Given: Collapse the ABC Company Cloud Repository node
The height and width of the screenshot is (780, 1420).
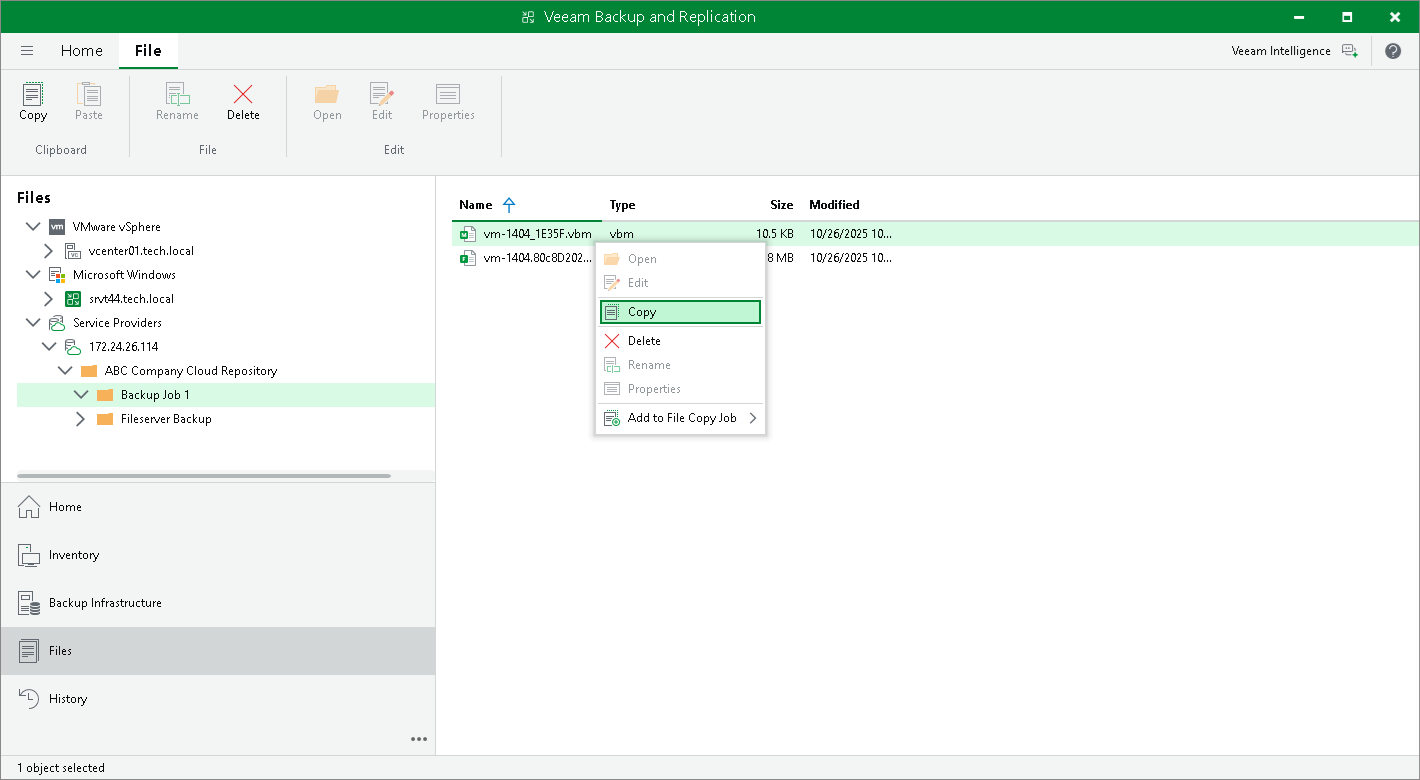Looking at the screenshot, I should [65, 371].
